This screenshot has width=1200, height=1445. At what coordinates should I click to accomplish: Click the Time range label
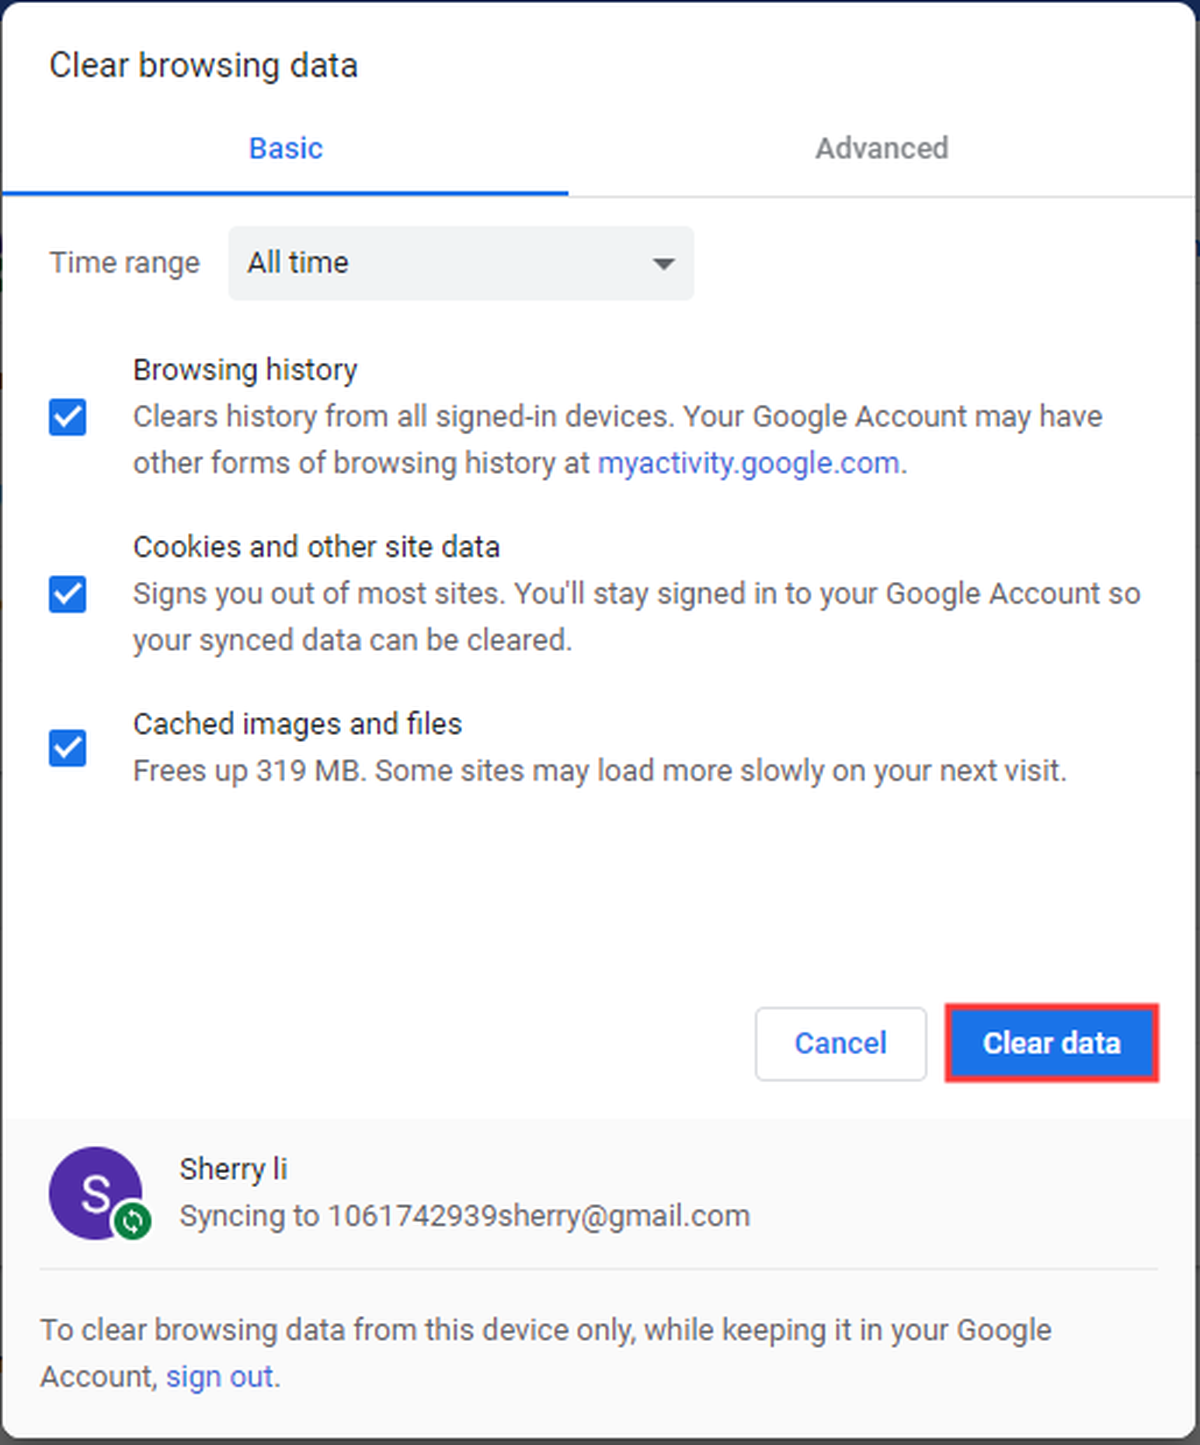click(125, 263)
